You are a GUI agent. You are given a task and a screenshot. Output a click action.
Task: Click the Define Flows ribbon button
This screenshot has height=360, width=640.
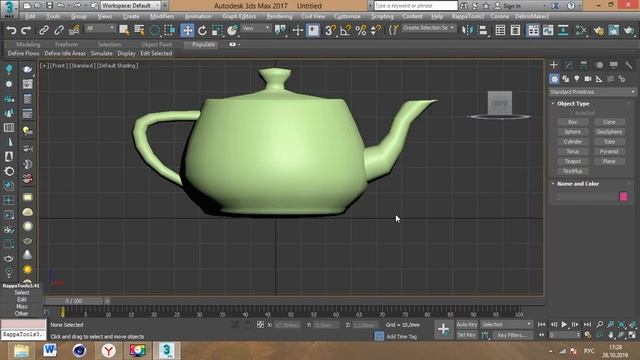click(23, 53)
